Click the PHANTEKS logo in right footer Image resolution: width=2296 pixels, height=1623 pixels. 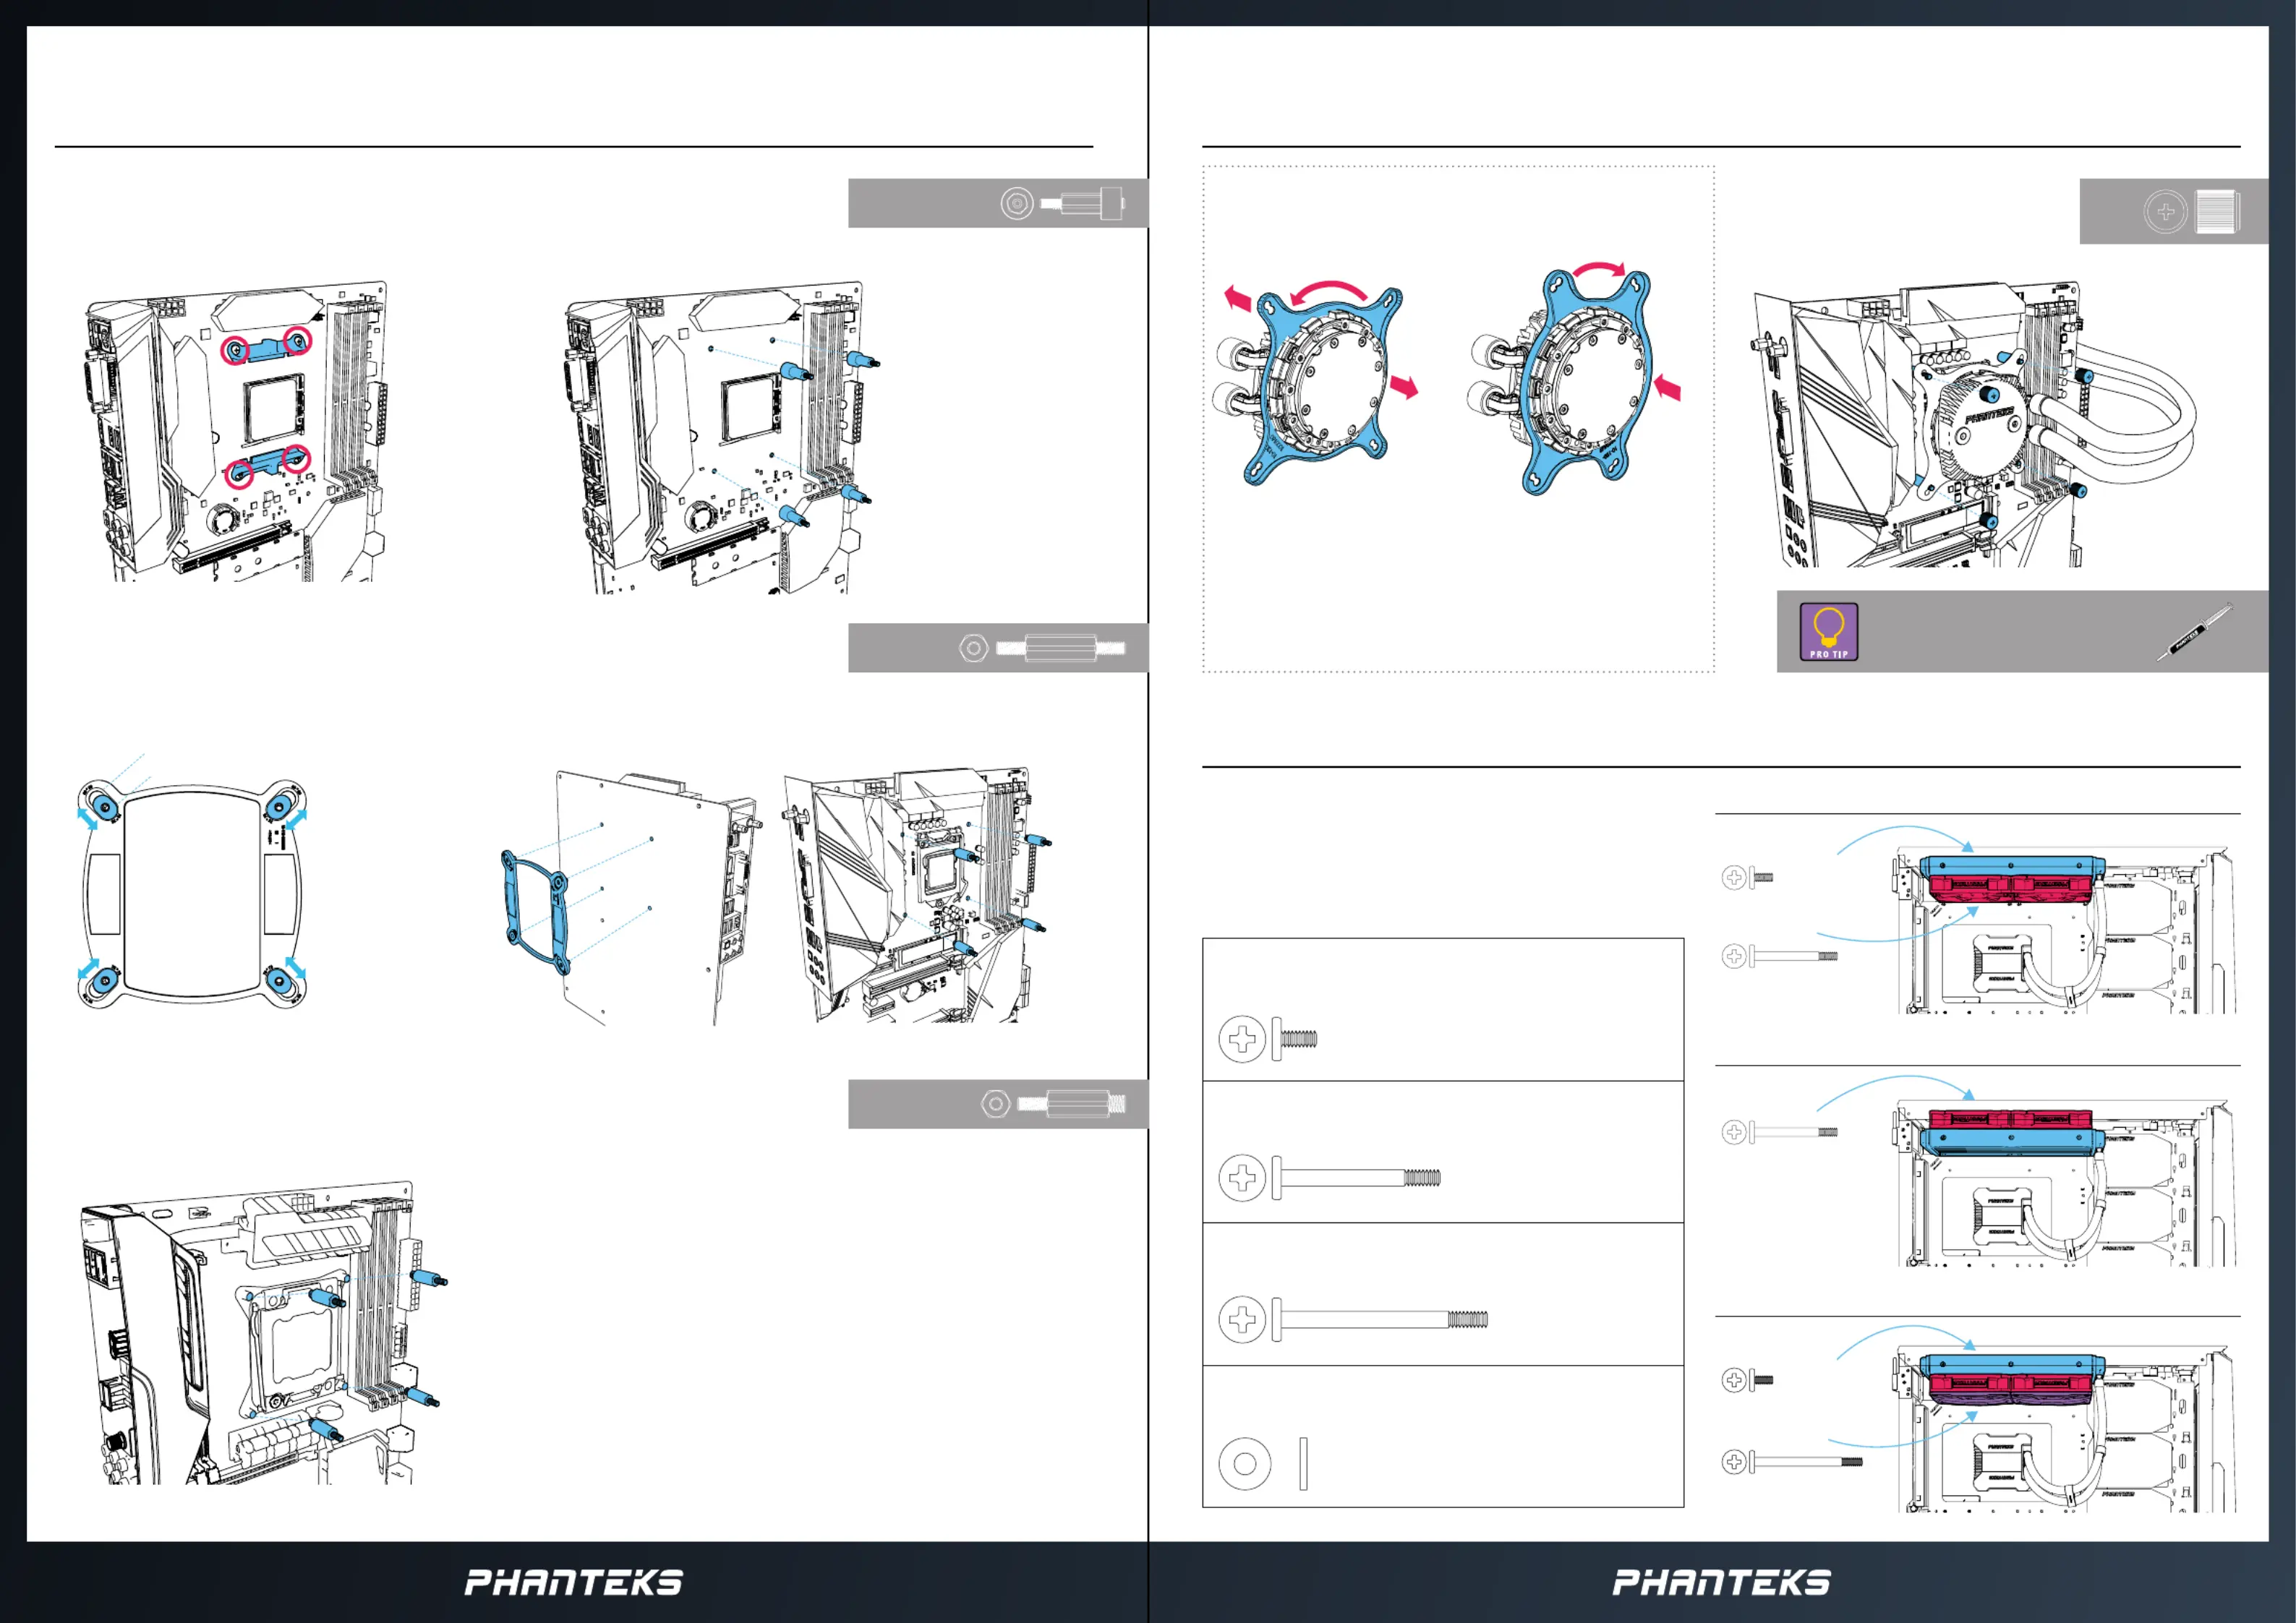[x=1722, y=1582]
